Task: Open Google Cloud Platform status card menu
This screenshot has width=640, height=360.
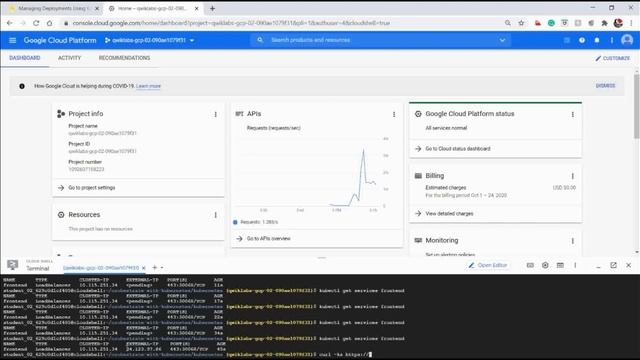Action: pos(573,114)
